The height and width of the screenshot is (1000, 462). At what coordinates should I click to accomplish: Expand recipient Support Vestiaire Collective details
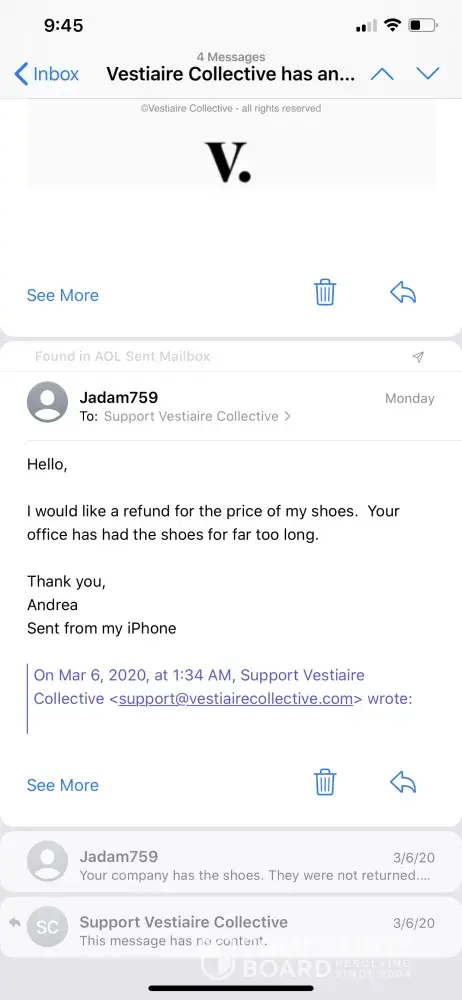tap(197, 416)
